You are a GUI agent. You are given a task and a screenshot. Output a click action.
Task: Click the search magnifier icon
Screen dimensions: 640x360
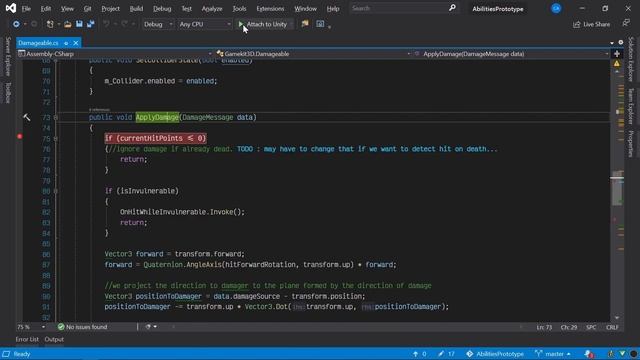(x=452, y=8)
